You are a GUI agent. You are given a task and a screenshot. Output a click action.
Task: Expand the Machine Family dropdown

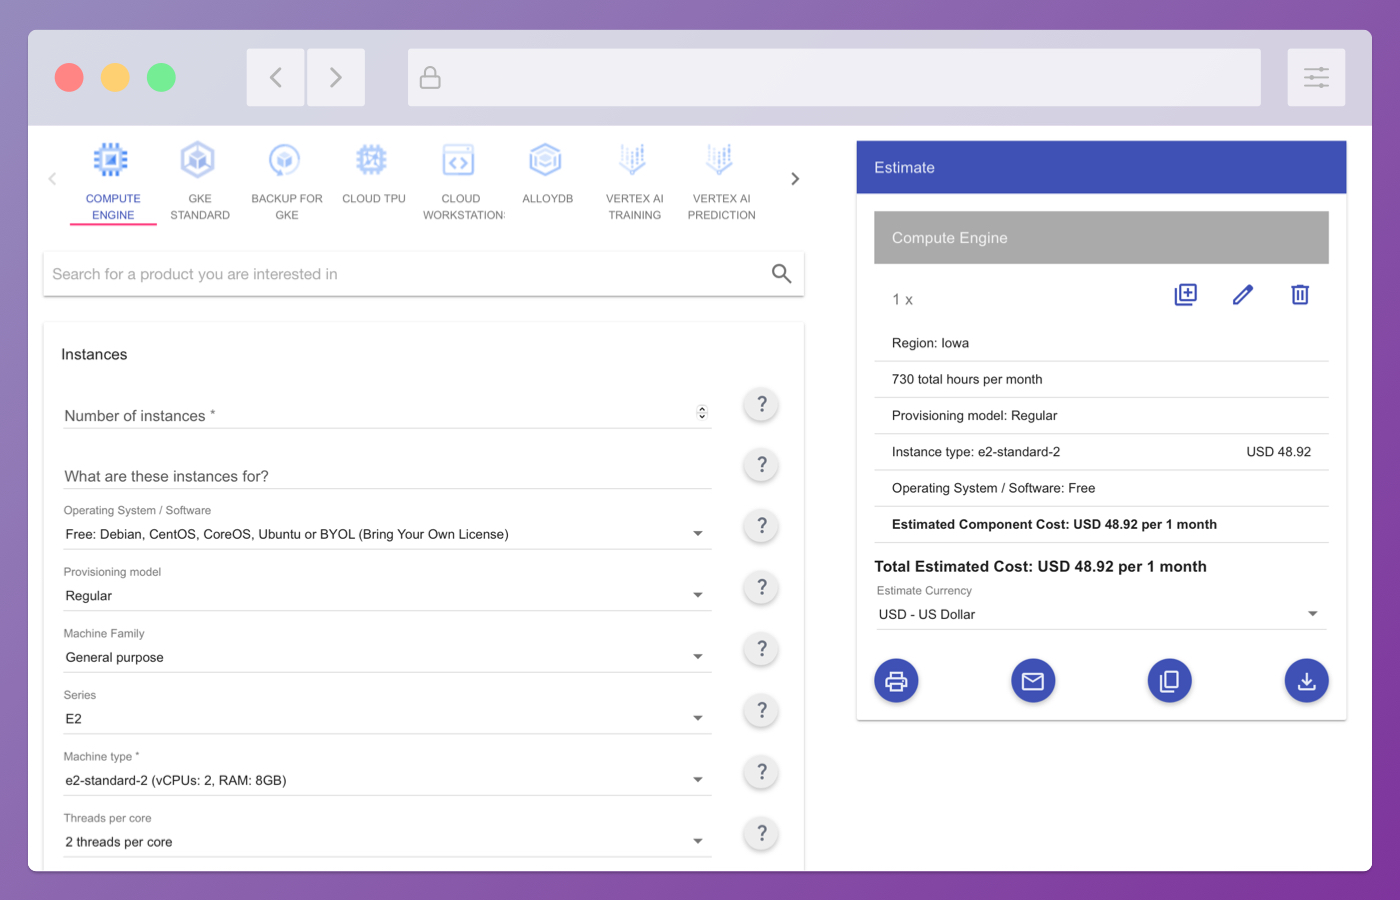click(387, 657)
